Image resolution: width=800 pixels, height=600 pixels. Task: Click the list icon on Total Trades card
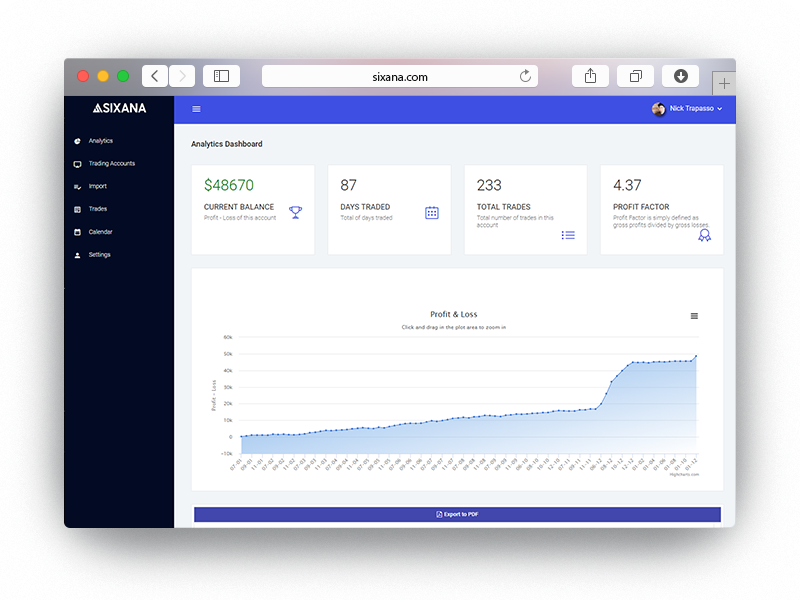(568, 235)
